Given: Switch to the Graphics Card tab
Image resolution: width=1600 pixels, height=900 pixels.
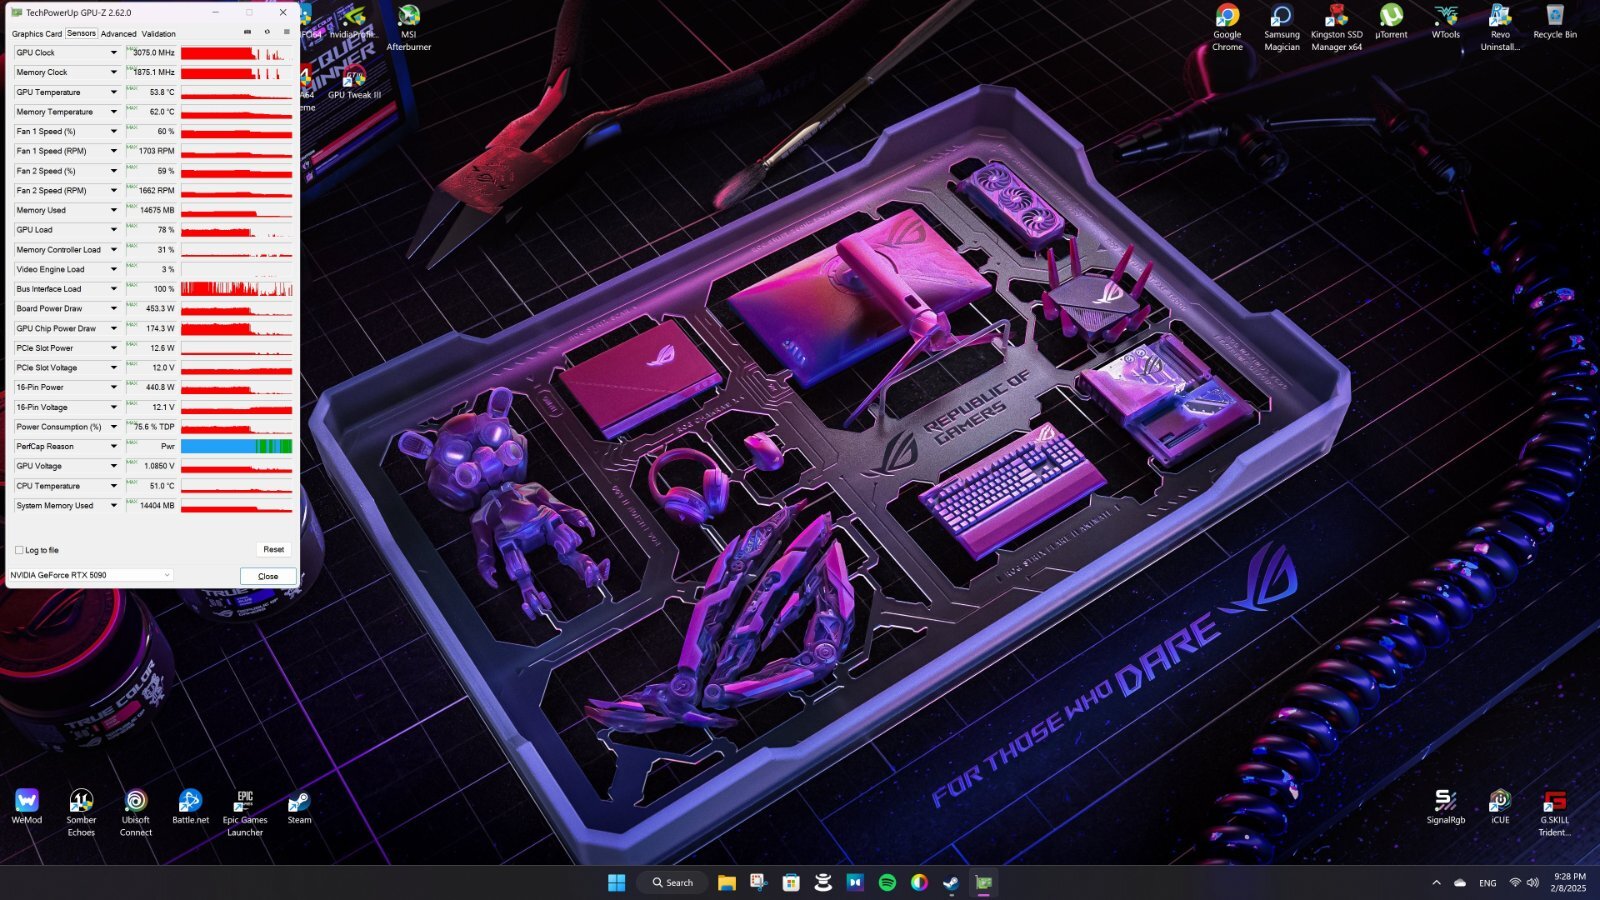Looking at the screenshot, I should (37, 34).
